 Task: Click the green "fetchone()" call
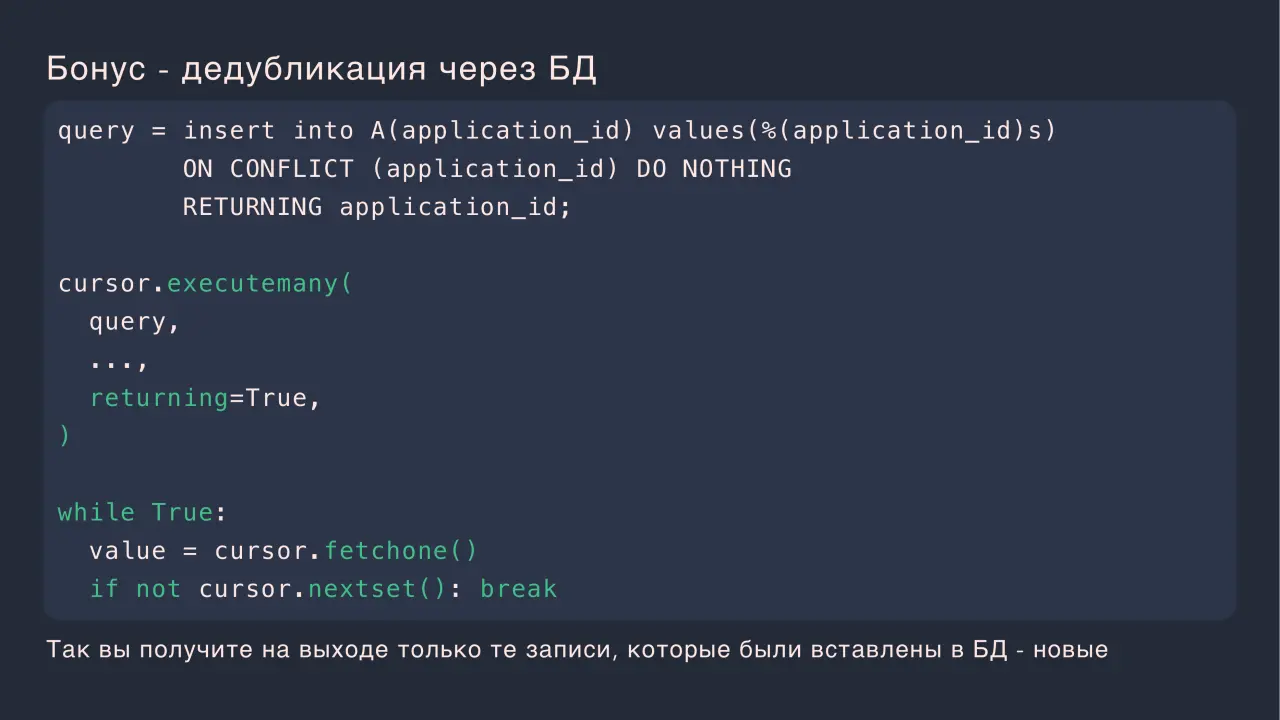point(401,551)
